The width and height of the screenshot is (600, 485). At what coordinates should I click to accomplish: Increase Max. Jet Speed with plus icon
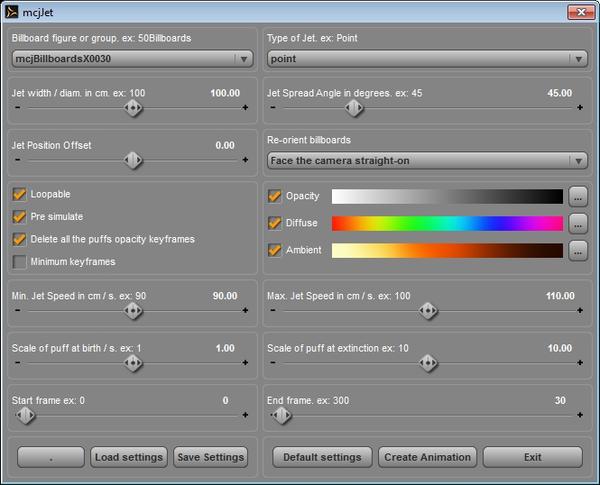tap(580, 310)
